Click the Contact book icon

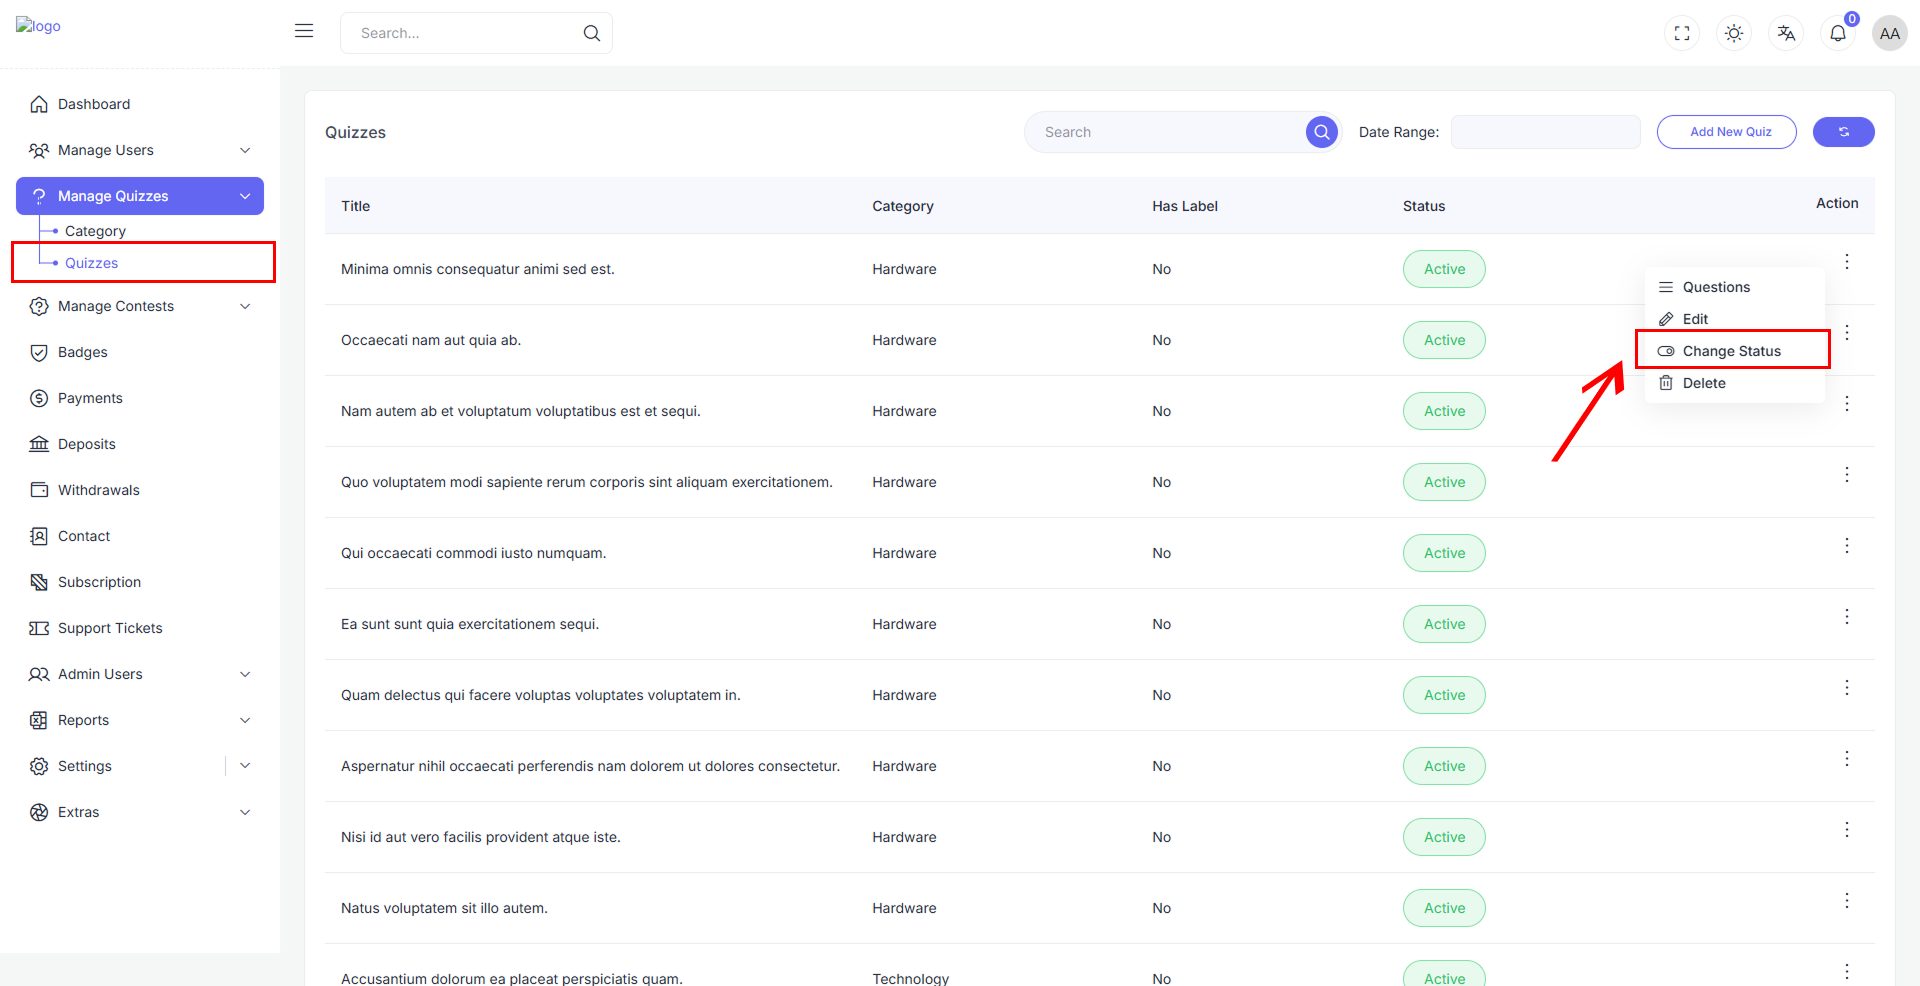(x=39, y=536)
